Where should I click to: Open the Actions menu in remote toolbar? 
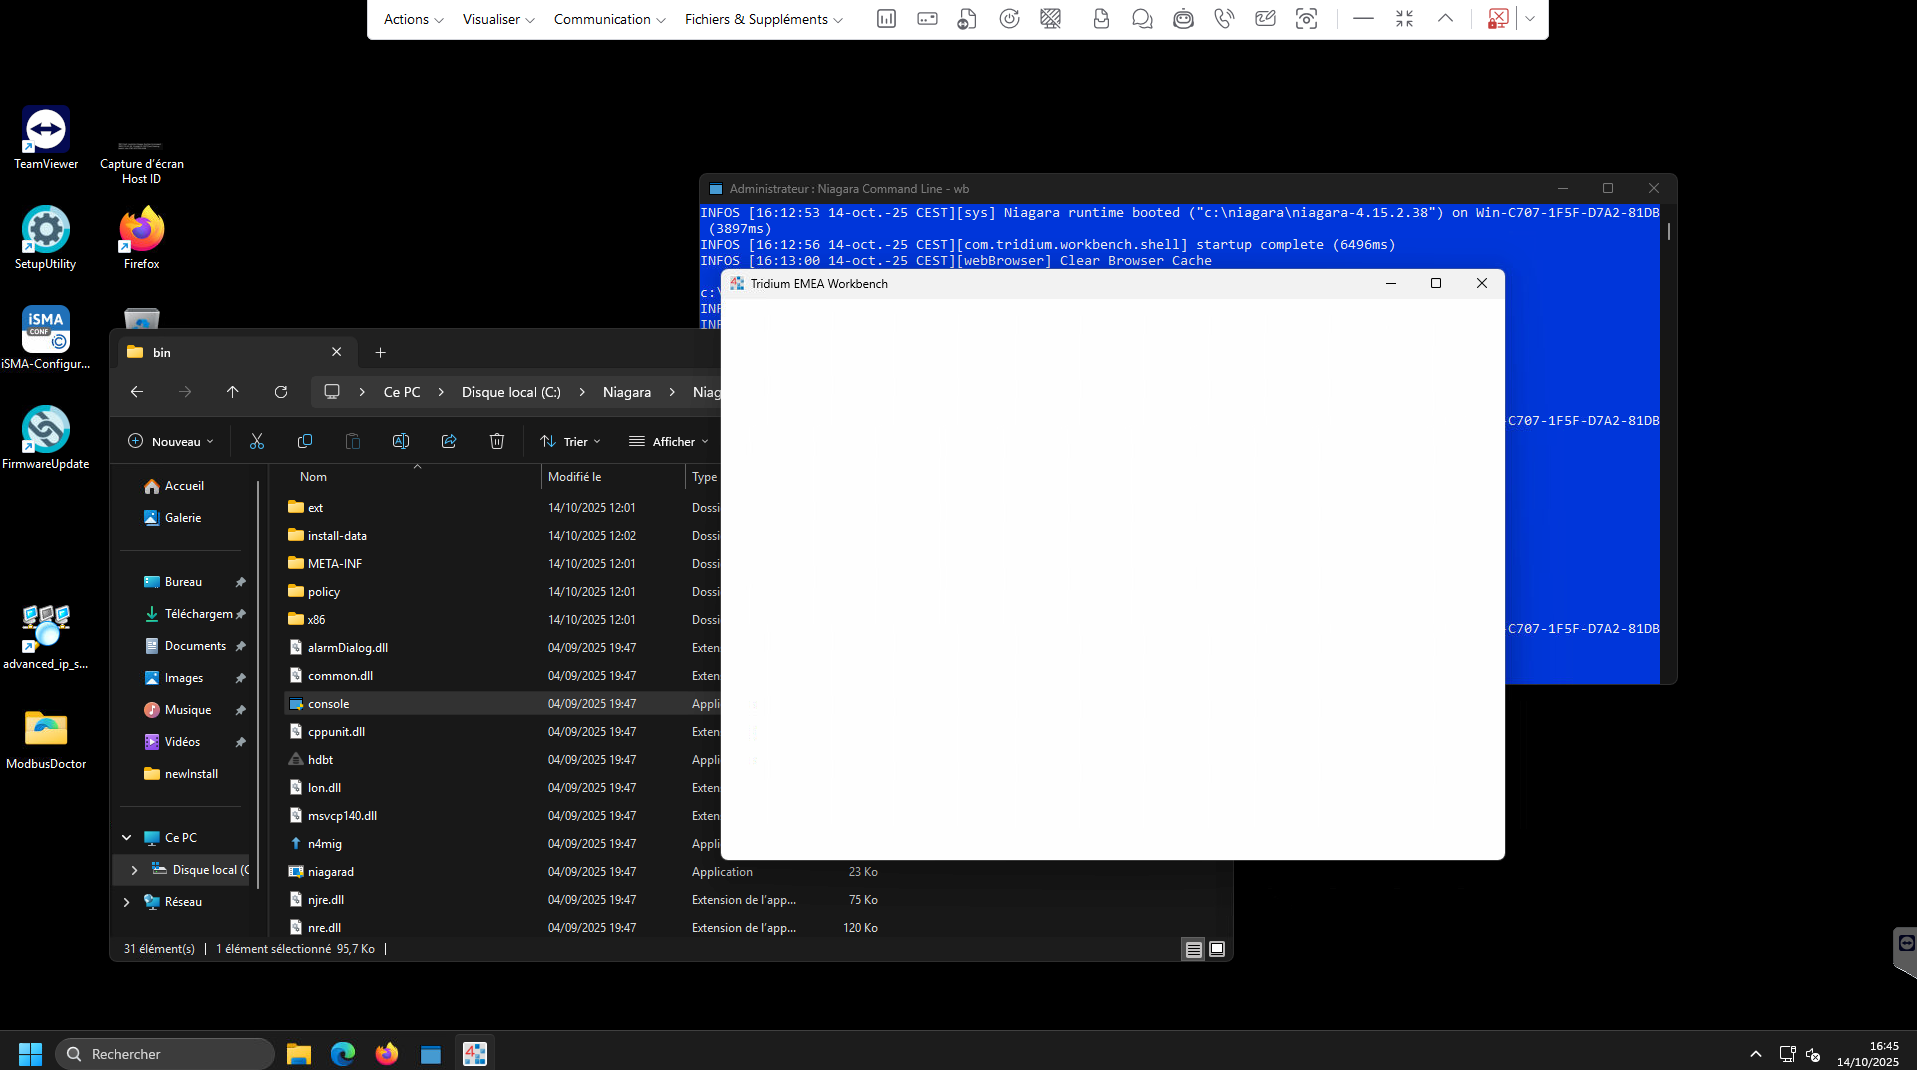[413, 19]
